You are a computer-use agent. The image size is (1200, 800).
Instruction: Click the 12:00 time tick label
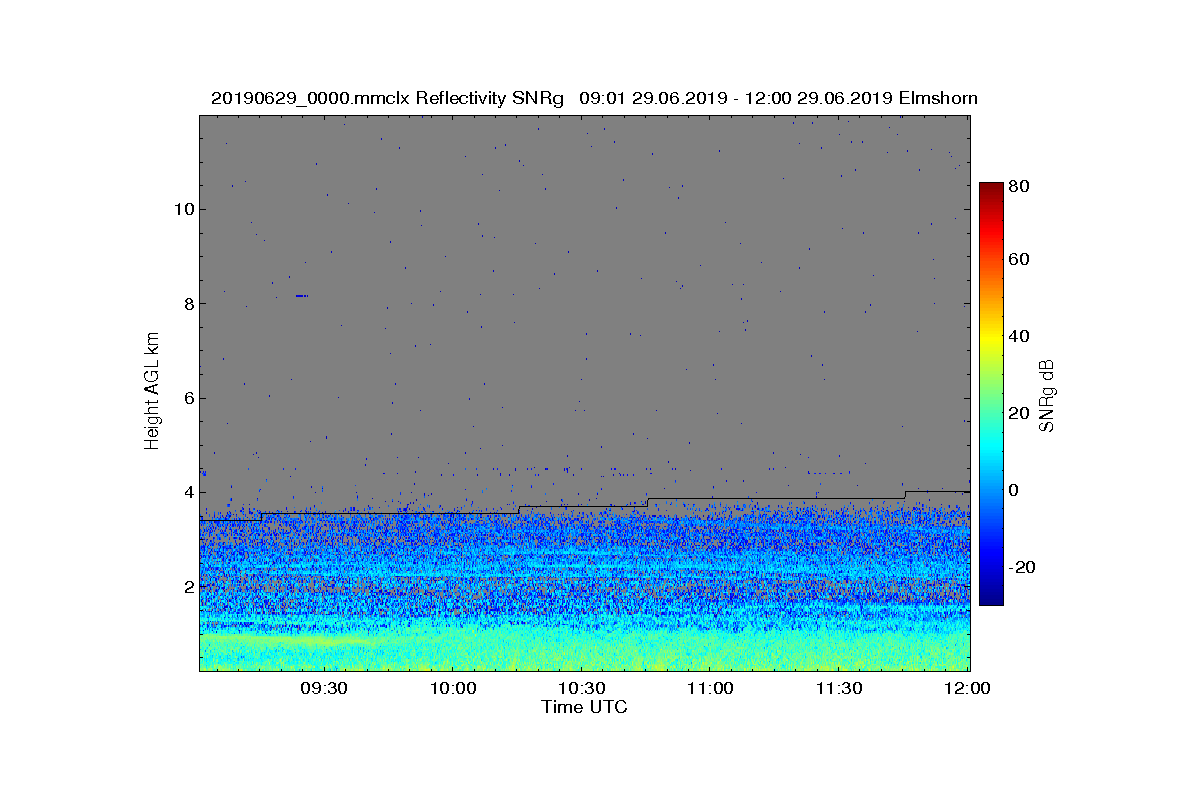tap(968, 689)
